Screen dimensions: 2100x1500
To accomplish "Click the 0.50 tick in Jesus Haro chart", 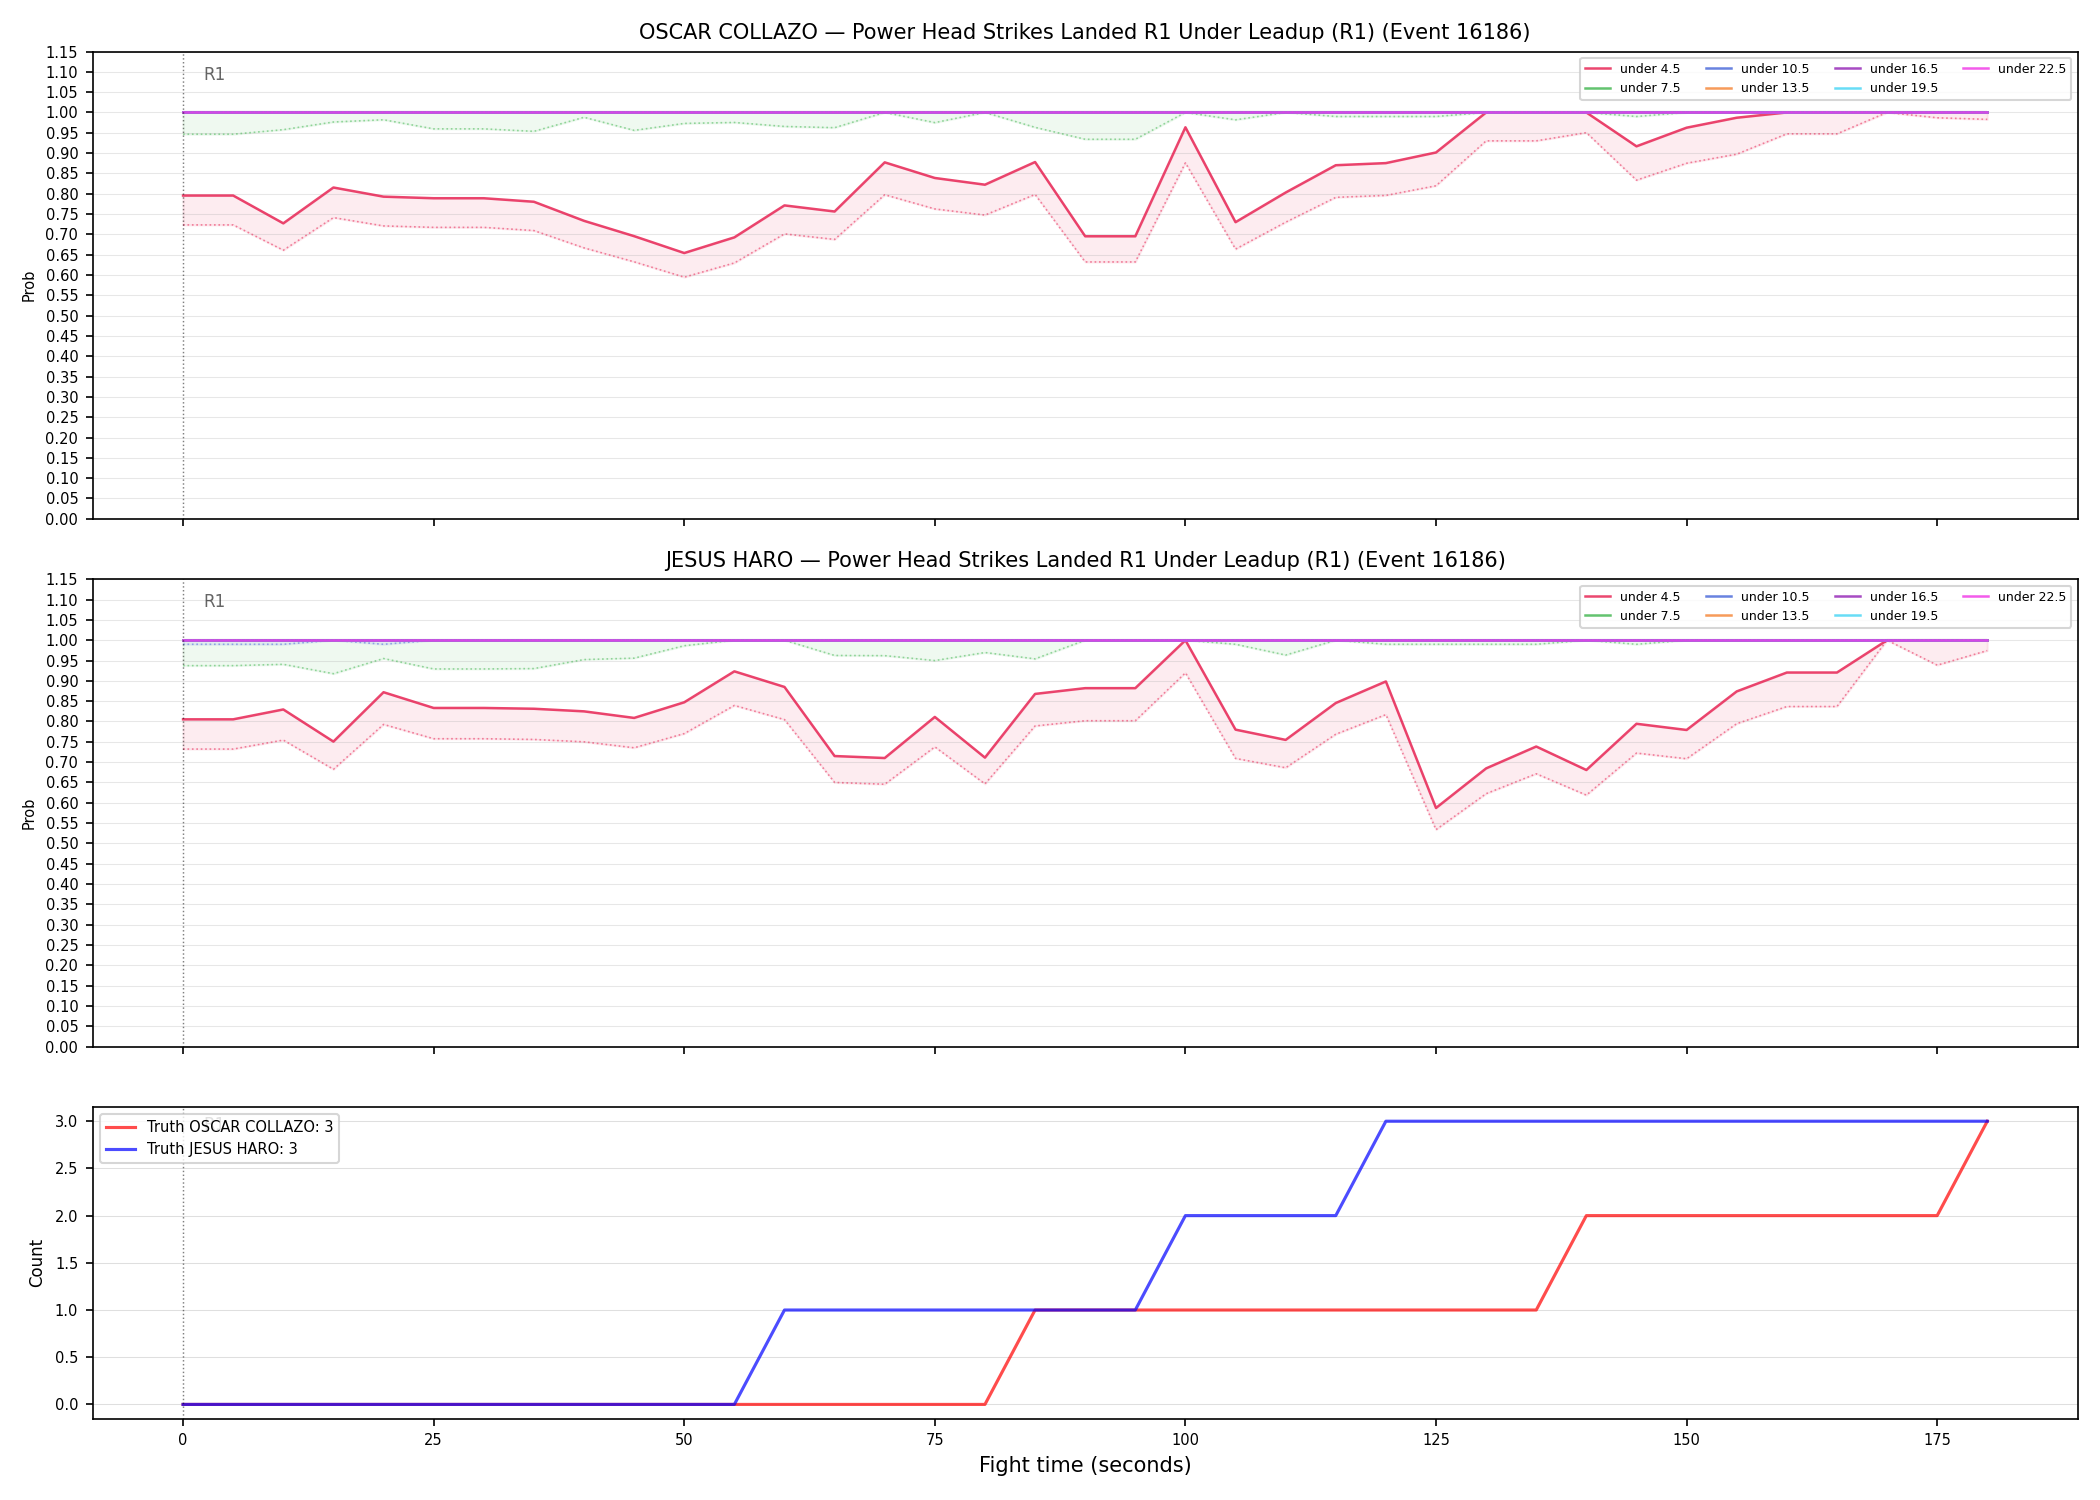I will [x=62, y=844].
